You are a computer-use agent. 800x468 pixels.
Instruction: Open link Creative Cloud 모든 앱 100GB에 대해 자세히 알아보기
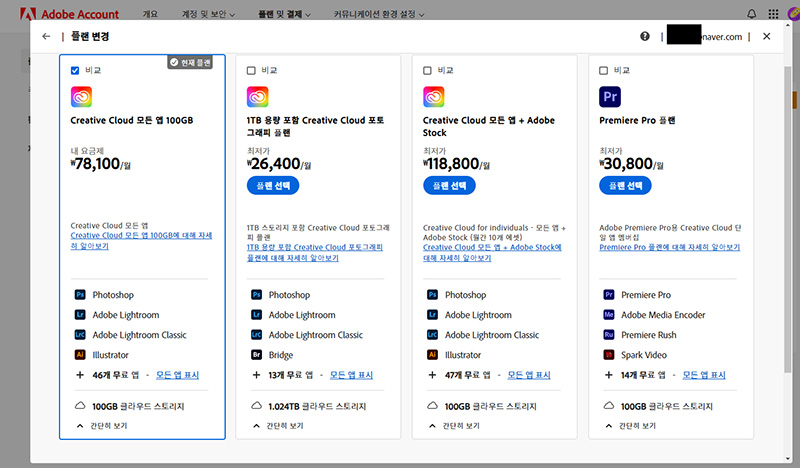click(x=141, y=240)
